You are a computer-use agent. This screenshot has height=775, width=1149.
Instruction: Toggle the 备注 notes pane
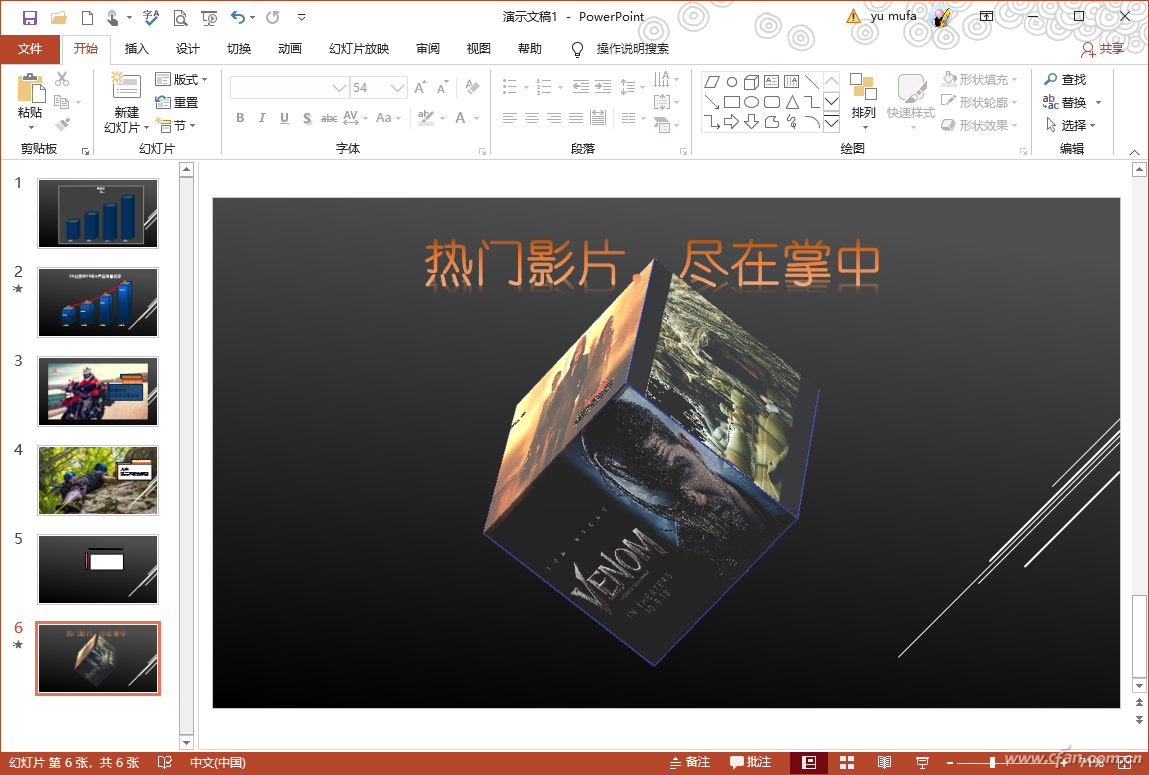tap(690, 763)
